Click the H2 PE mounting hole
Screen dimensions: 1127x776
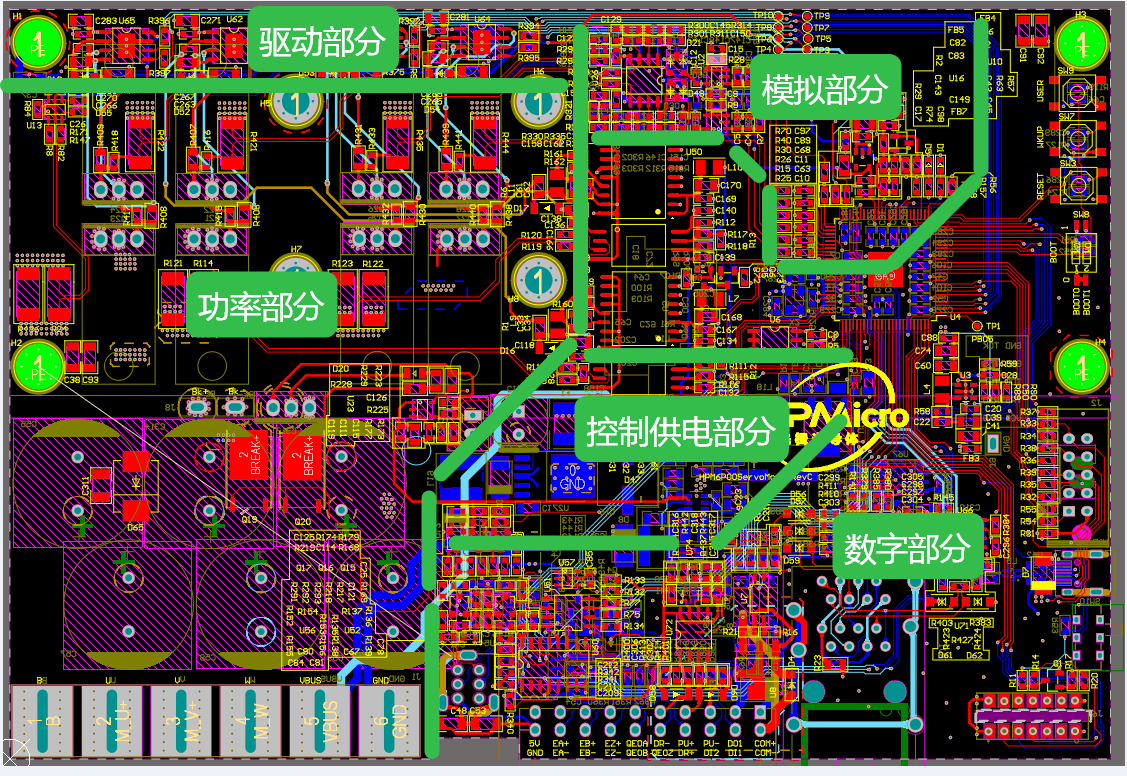pos(38,366)
